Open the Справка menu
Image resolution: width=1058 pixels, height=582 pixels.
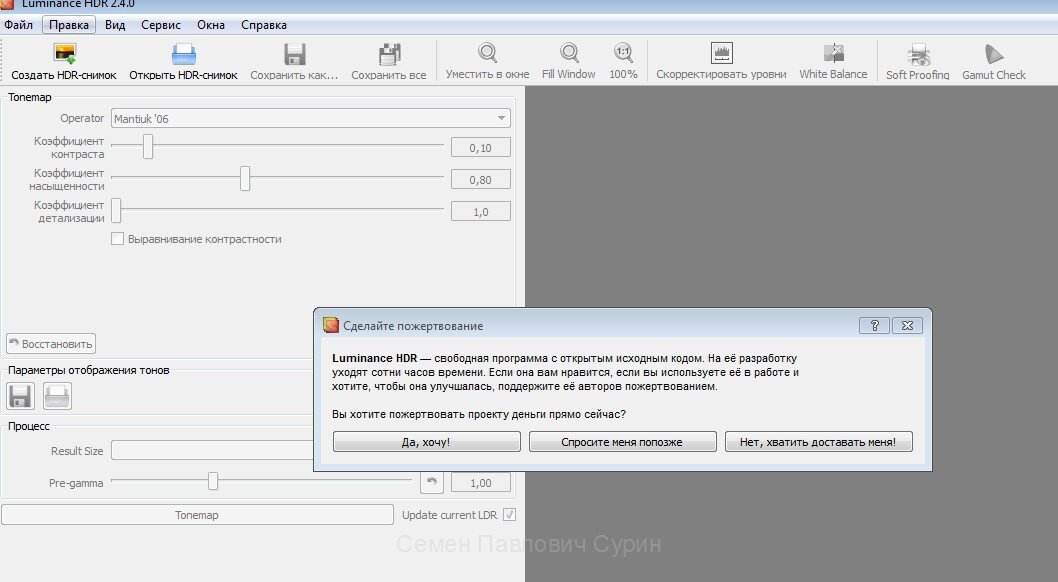pyautogui.click(x=264, y=25)
